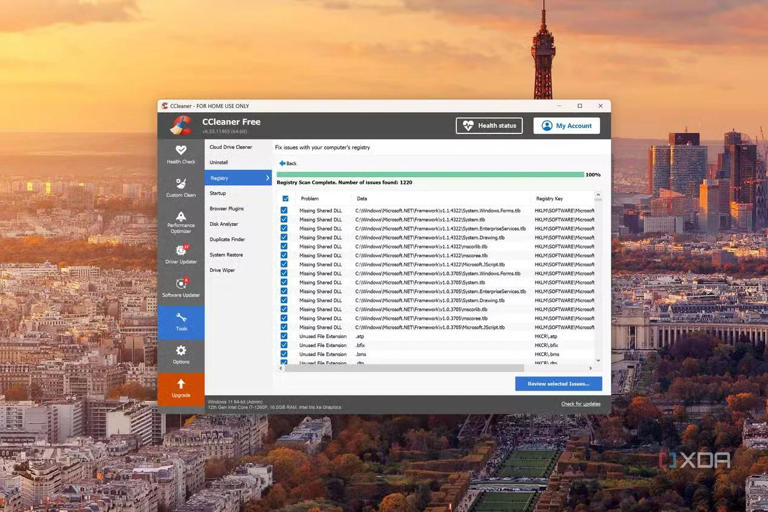
Task: Click the CCleaner logo in header
Action: click(x=181, y=125)
